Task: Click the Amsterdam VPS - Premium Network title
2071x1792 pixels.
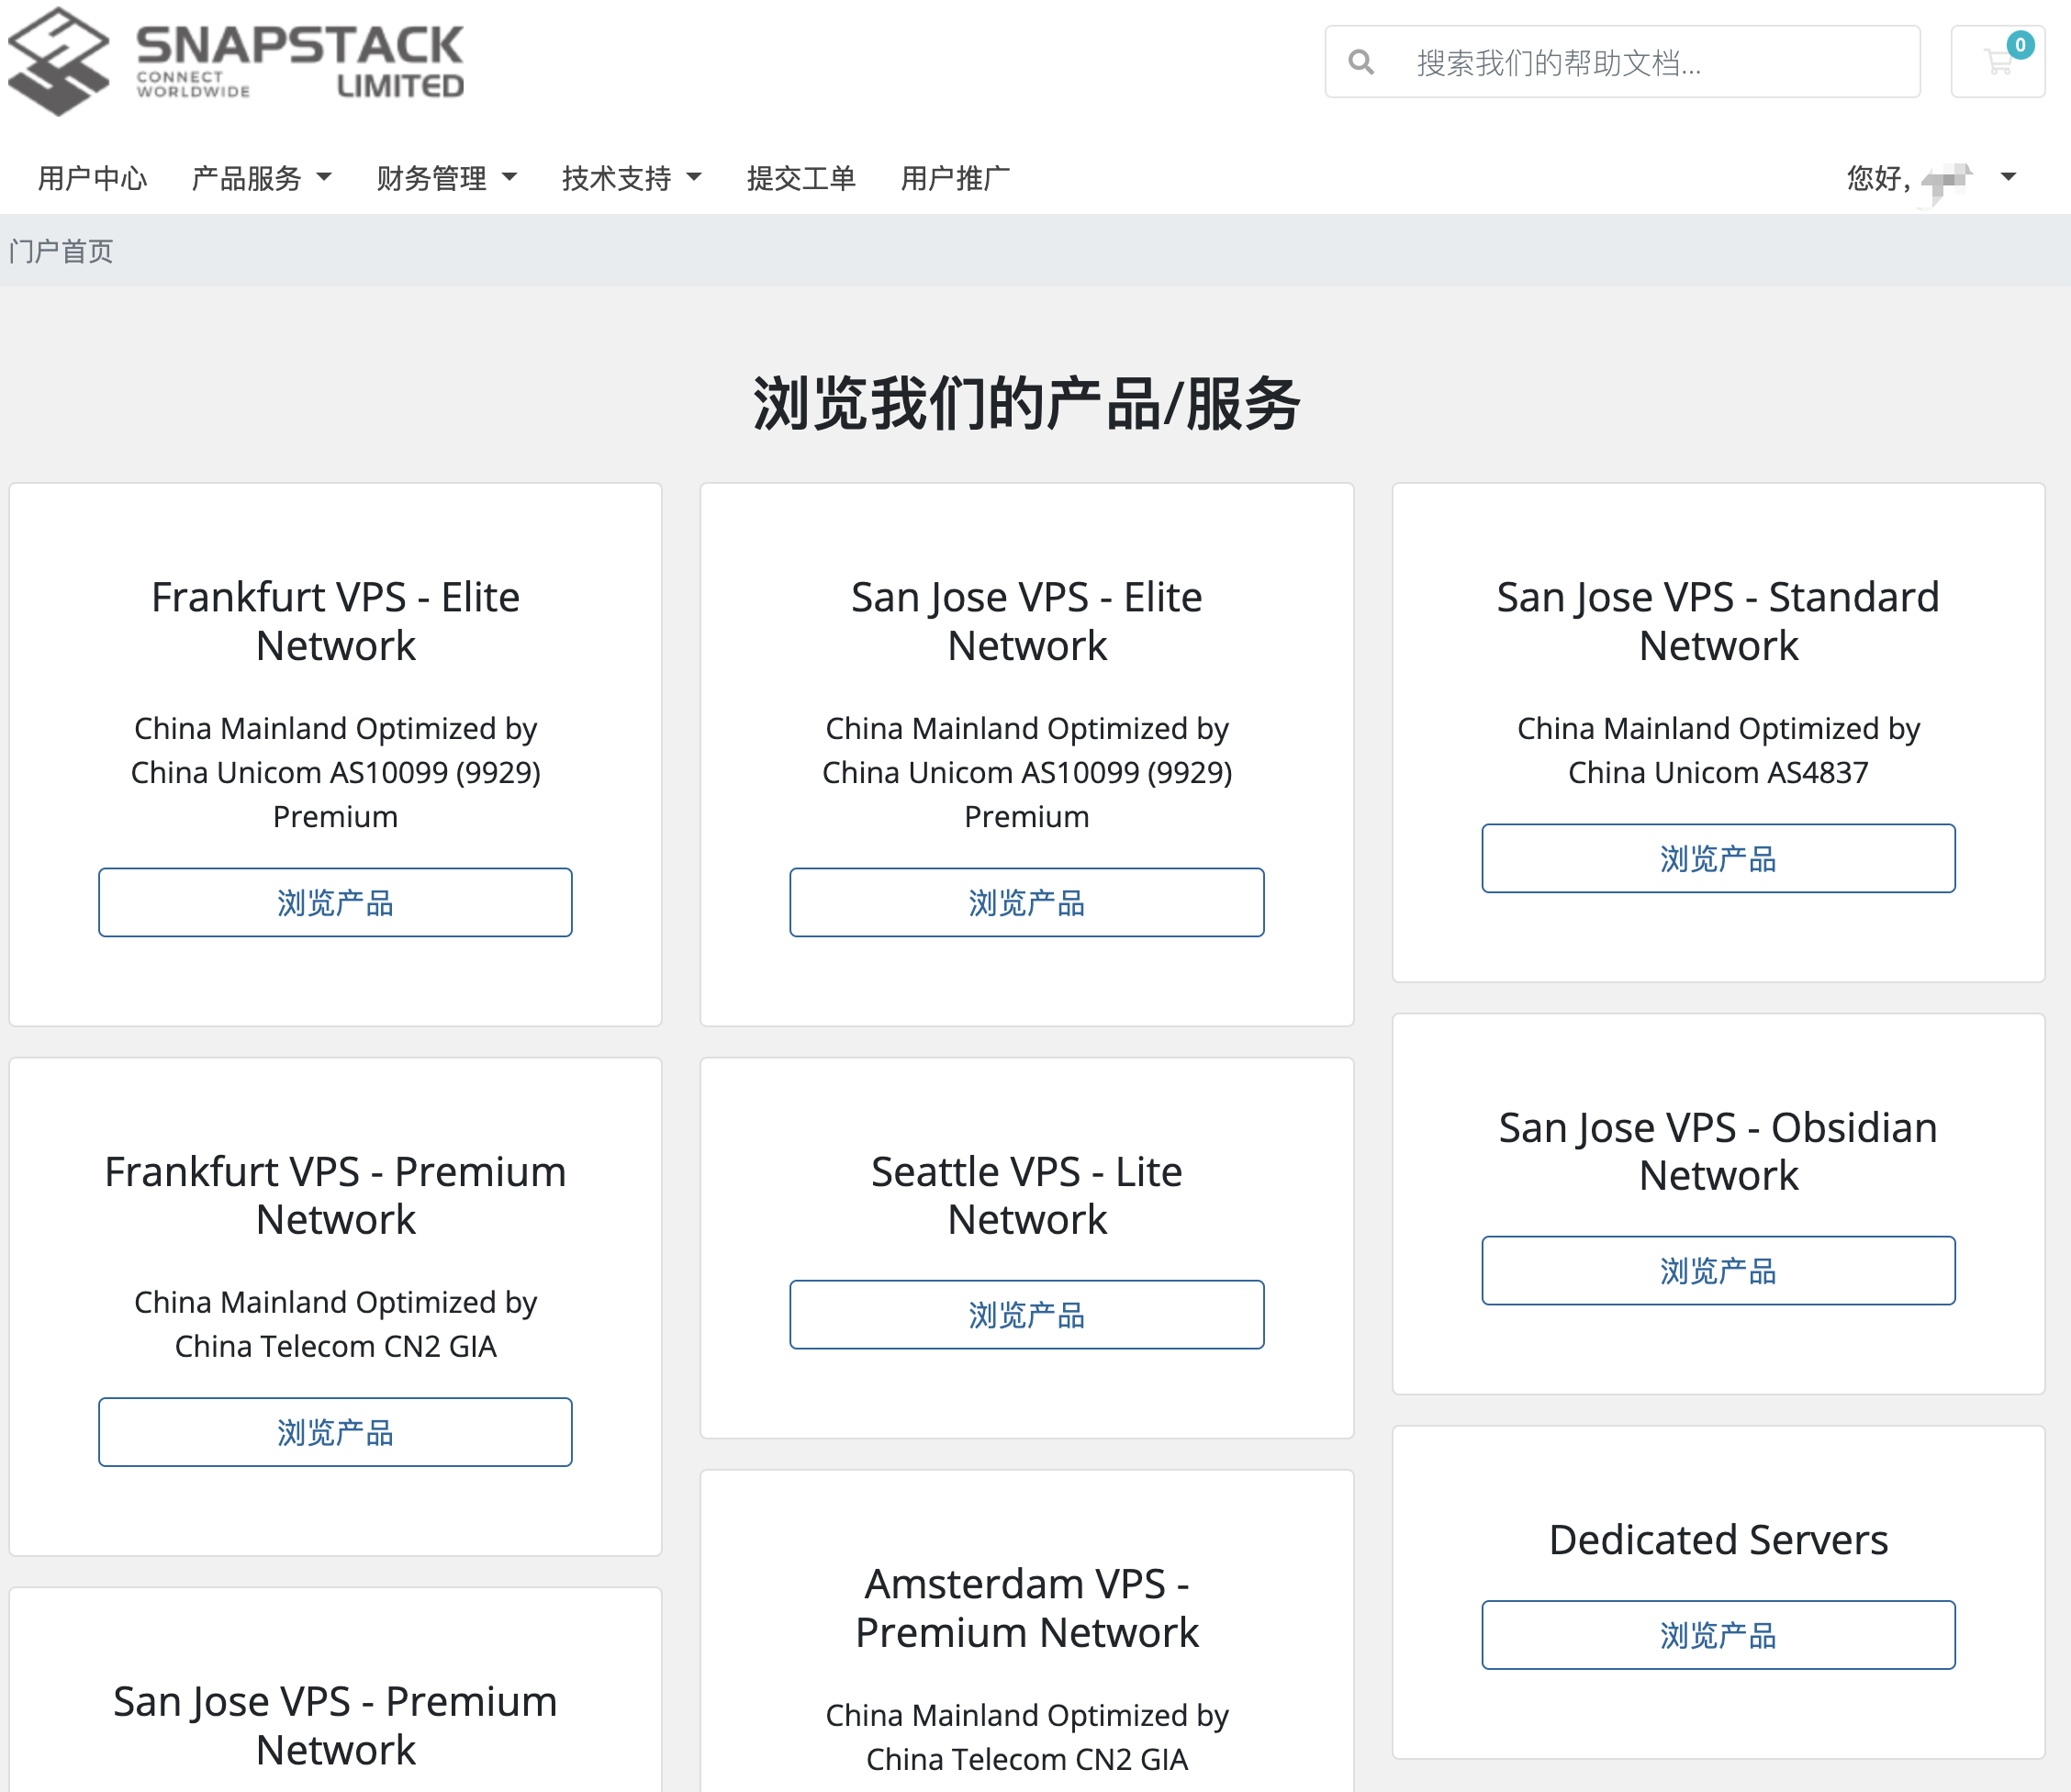Action: pos(1027,1608)
